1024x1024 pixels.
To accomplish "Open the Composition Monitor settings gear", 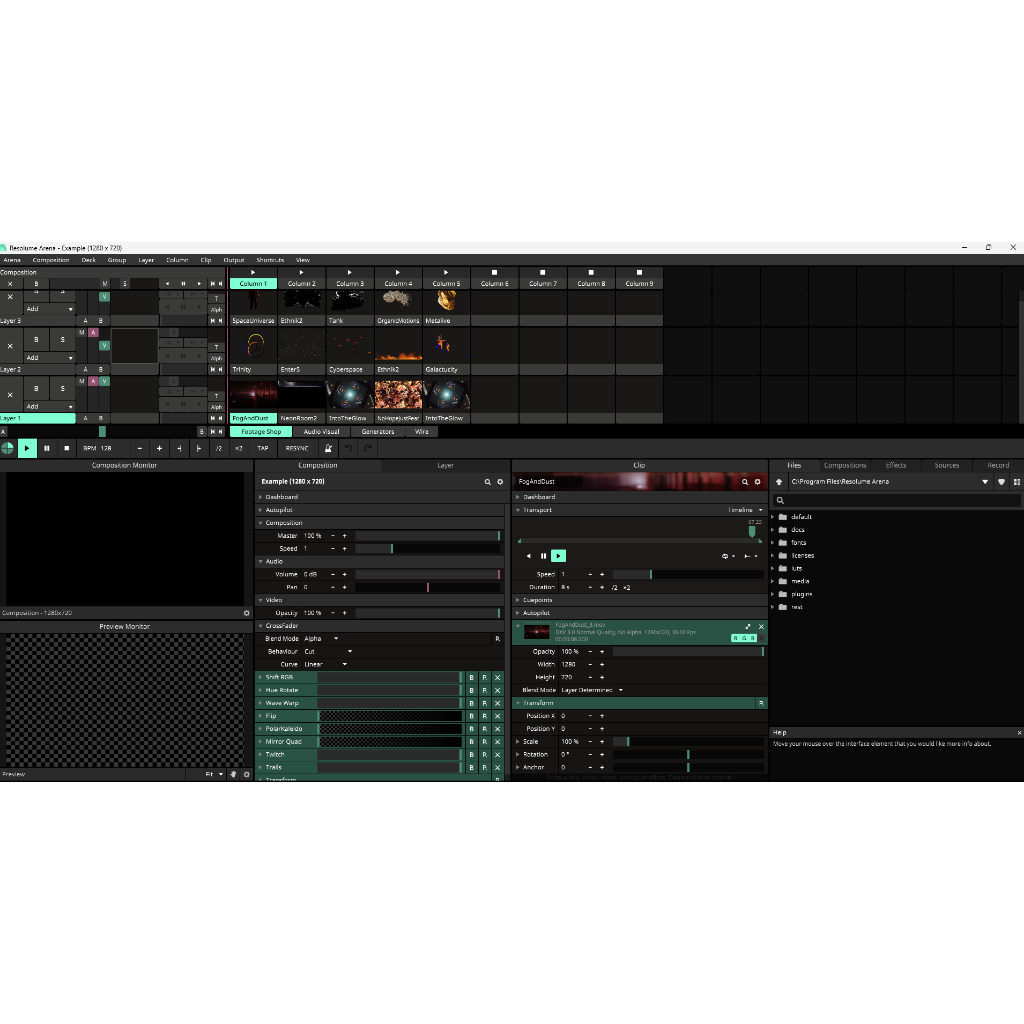I will (x=246, y=613).
